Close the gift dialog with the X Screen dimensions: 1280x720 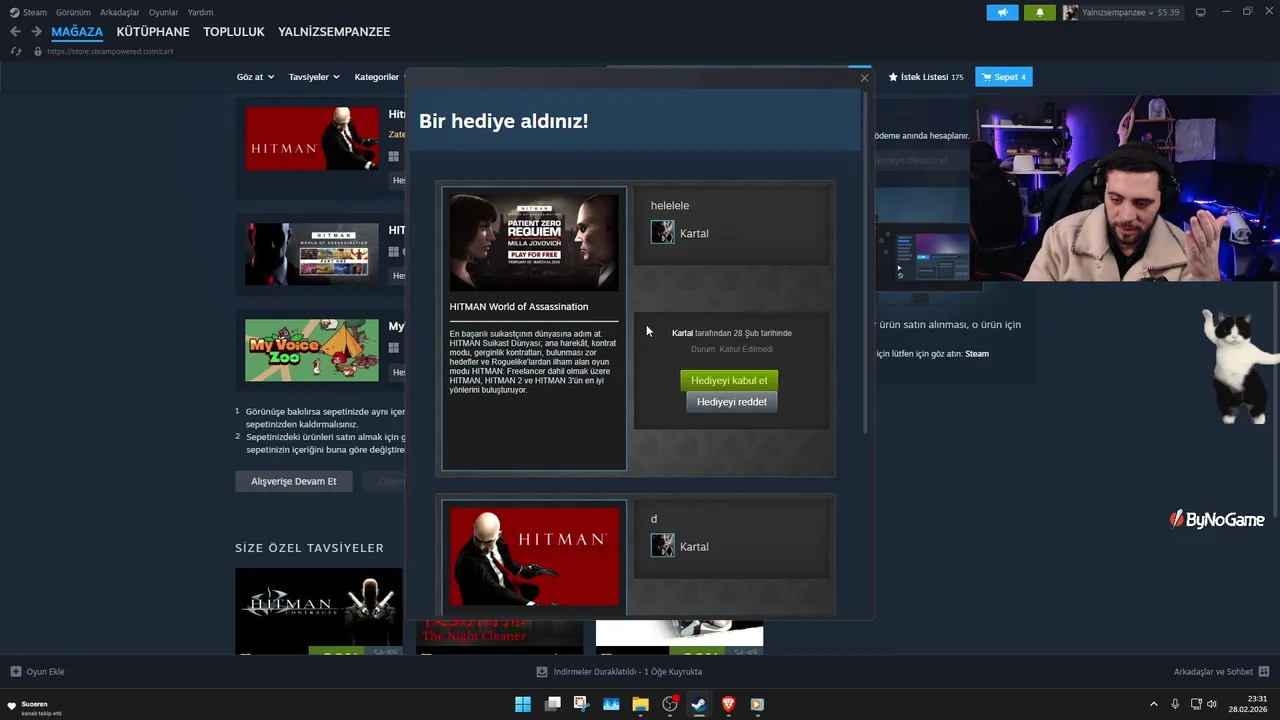click(x=864, y=78)
